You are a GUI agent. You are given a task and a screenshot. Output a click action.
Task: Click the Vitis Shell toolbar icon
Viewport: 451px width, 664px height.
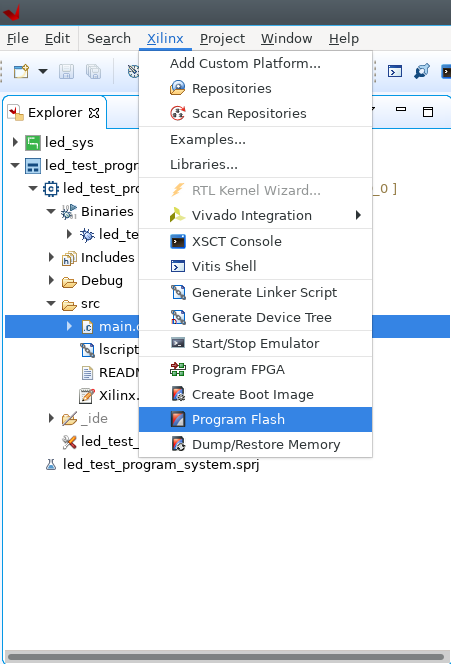click(x=395, y=71)
